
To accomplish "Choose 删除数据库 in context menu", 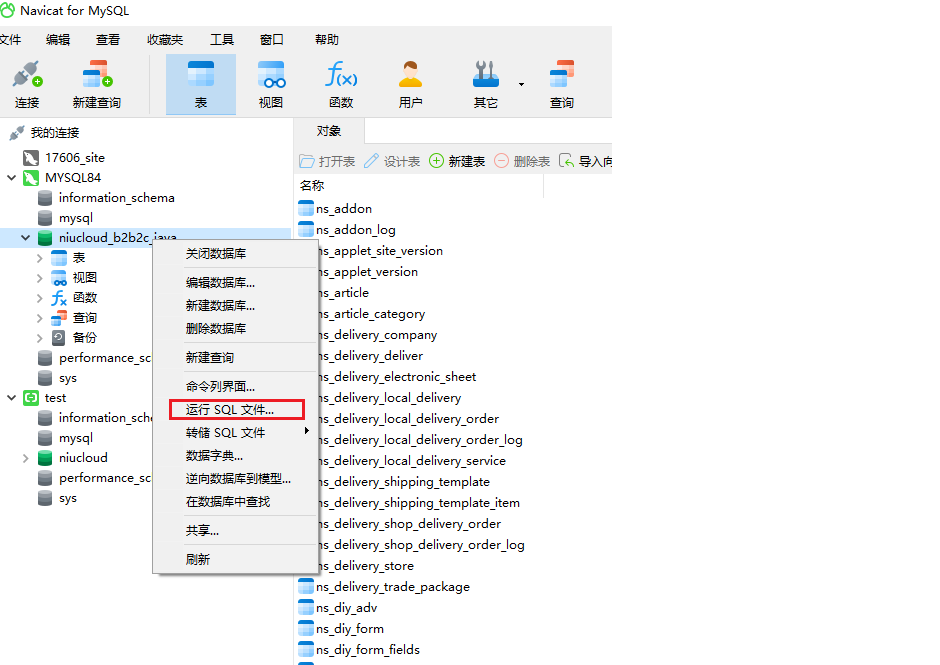I will (x=235, y=329).
